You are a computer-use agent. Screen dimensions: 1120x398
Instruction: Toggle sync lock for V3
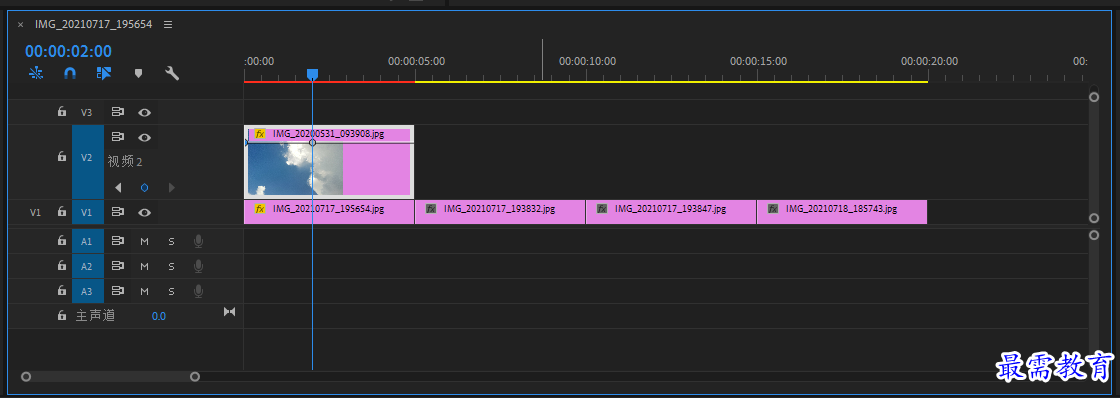click(x=118, y=112)
